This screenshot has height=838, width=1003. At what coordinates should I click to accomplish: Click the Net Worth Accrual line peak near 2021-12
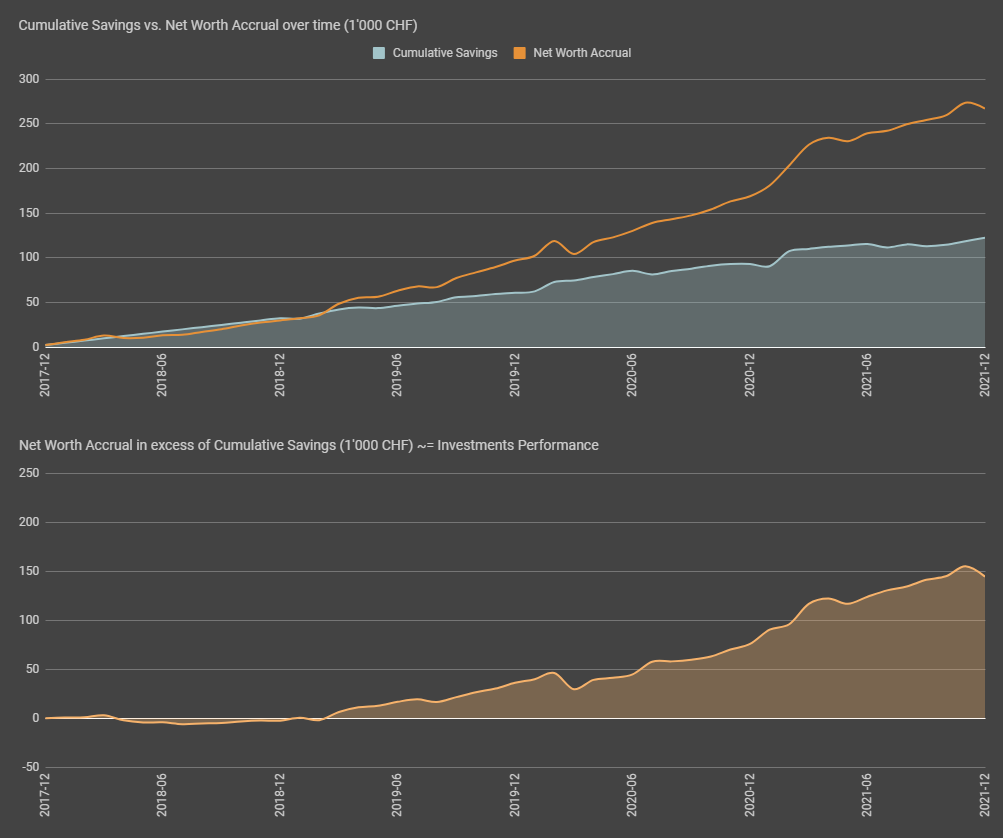tap(966, 102)
